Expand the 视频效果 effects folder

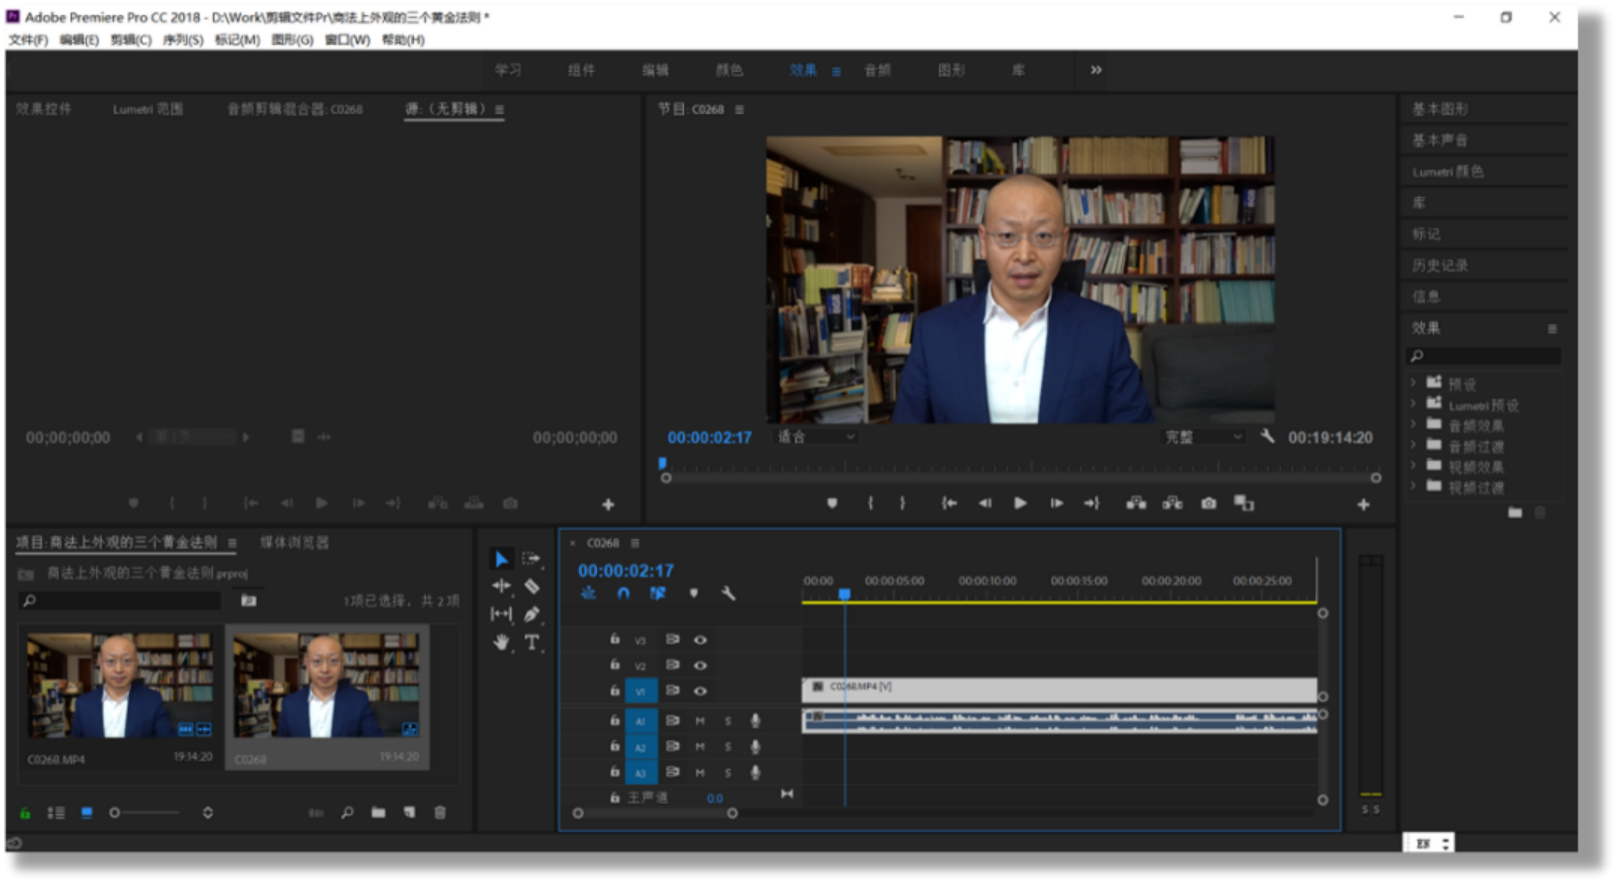point(1413,466)
